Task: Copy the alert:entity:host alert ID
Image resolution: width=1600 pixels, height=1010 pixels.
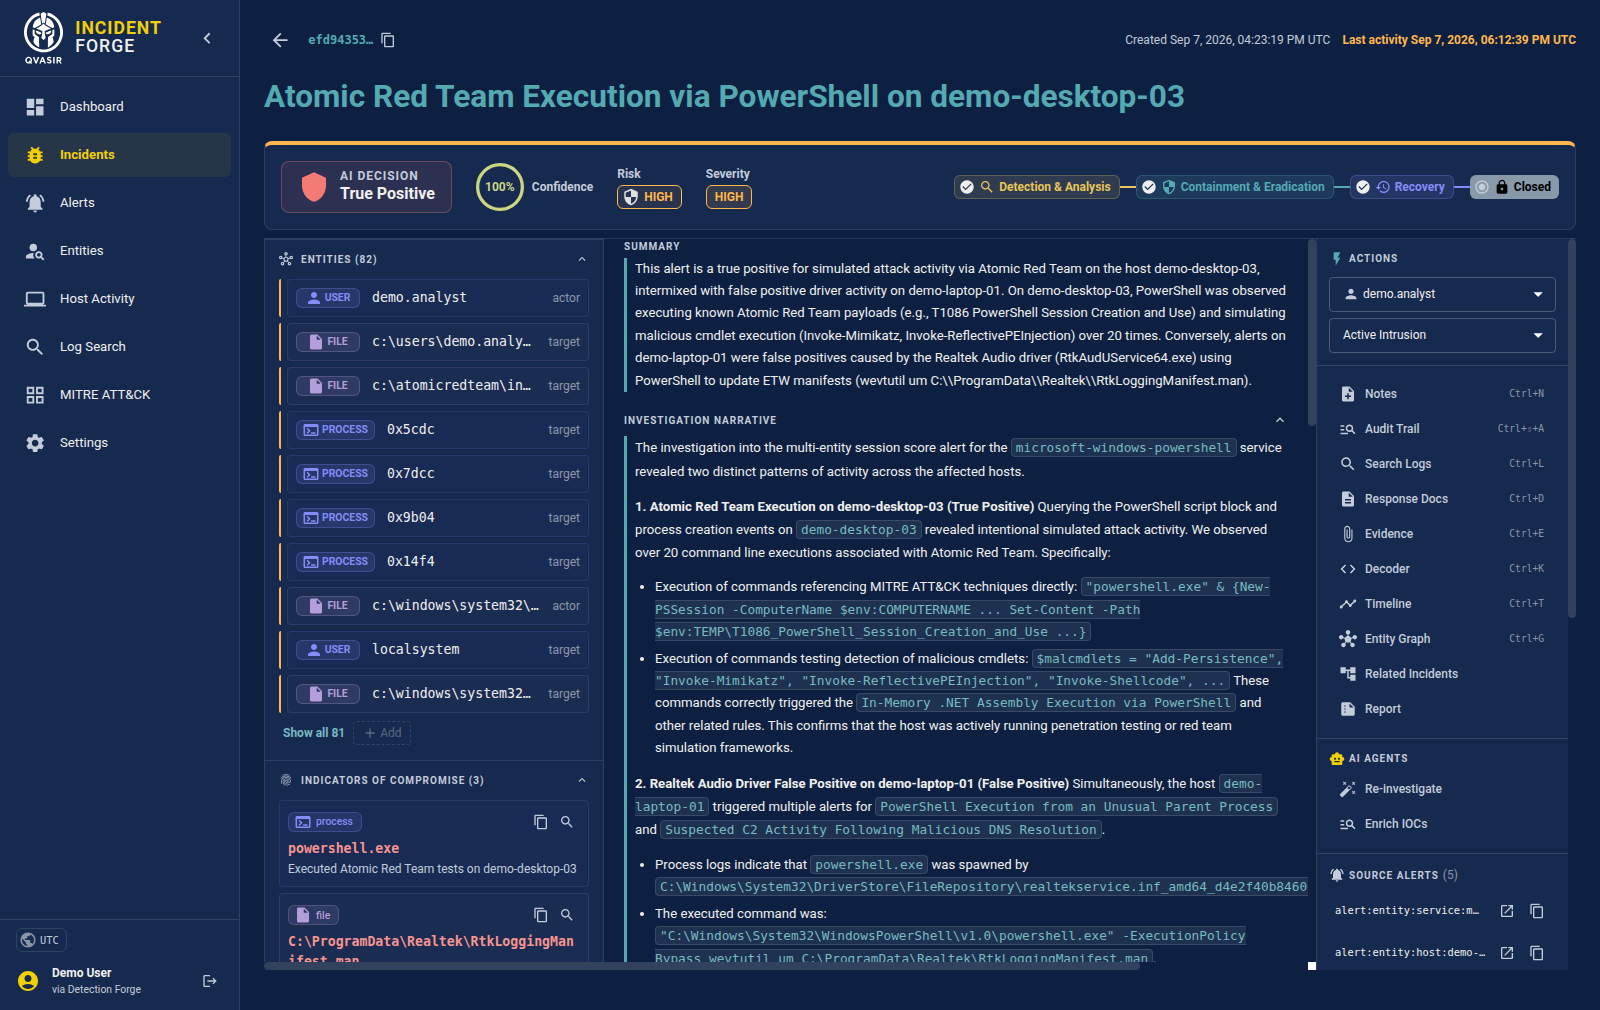Action: 1537,953
